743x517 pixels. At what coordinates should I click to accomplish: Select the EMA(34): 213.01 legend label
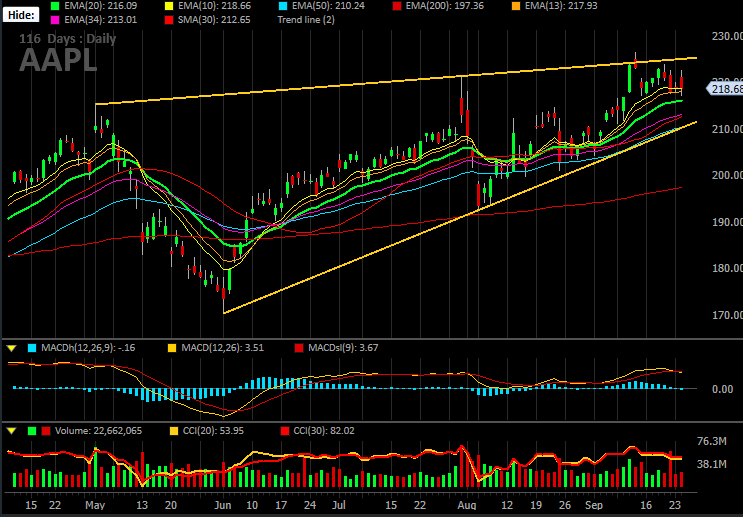100,20
